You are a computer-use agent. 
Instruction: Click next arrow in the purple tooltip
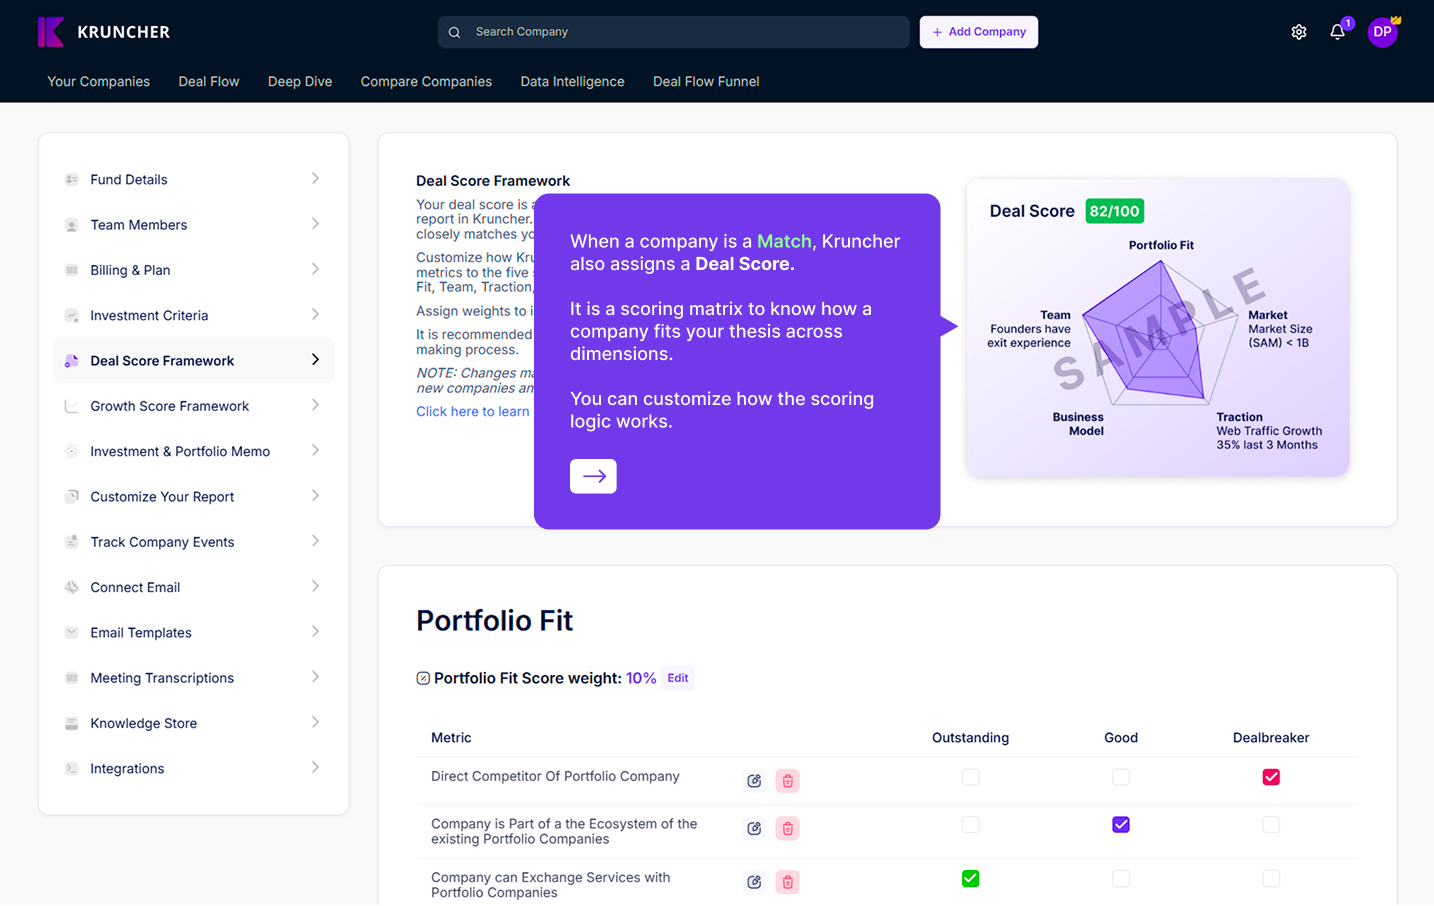pos(593,476)
